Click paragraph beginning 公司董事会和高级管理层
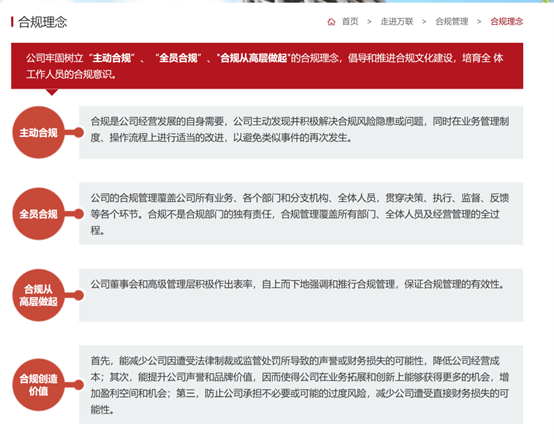 point(297,284)
